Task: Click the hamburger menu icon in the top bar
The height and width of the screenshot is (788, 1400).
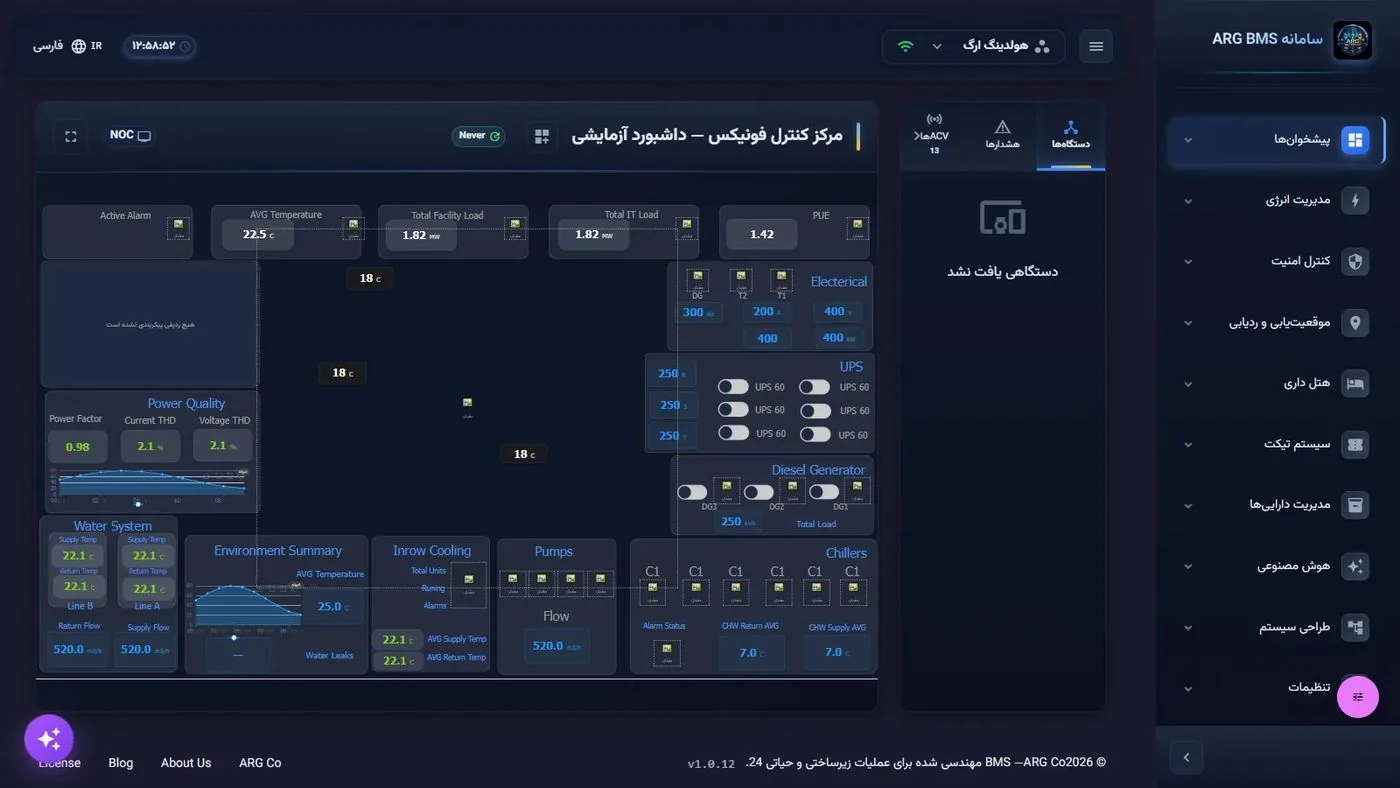Action: (x=1096, y=46)
